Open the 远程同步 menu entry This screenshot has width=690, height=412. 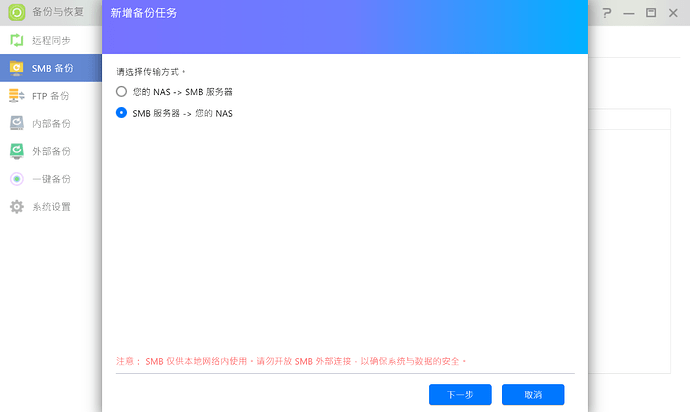(x=51, y=41)
